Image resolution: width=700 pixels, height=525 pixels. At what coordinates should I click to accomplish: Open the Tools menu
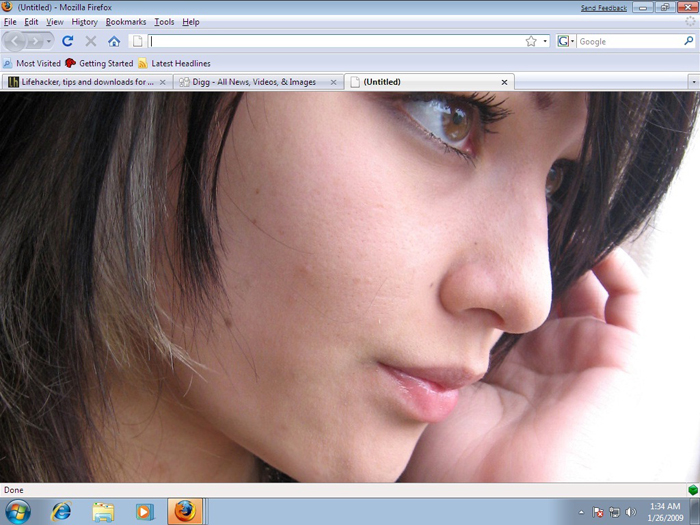pyautogui.click(x=164, y=22)
